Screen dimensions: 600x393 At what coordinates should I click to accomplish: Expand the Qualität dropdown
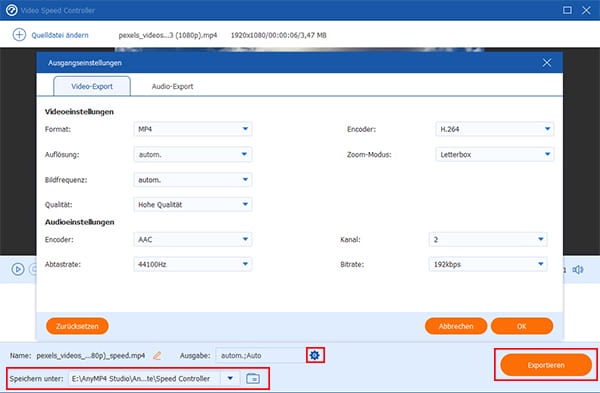(x=193, y=205)
